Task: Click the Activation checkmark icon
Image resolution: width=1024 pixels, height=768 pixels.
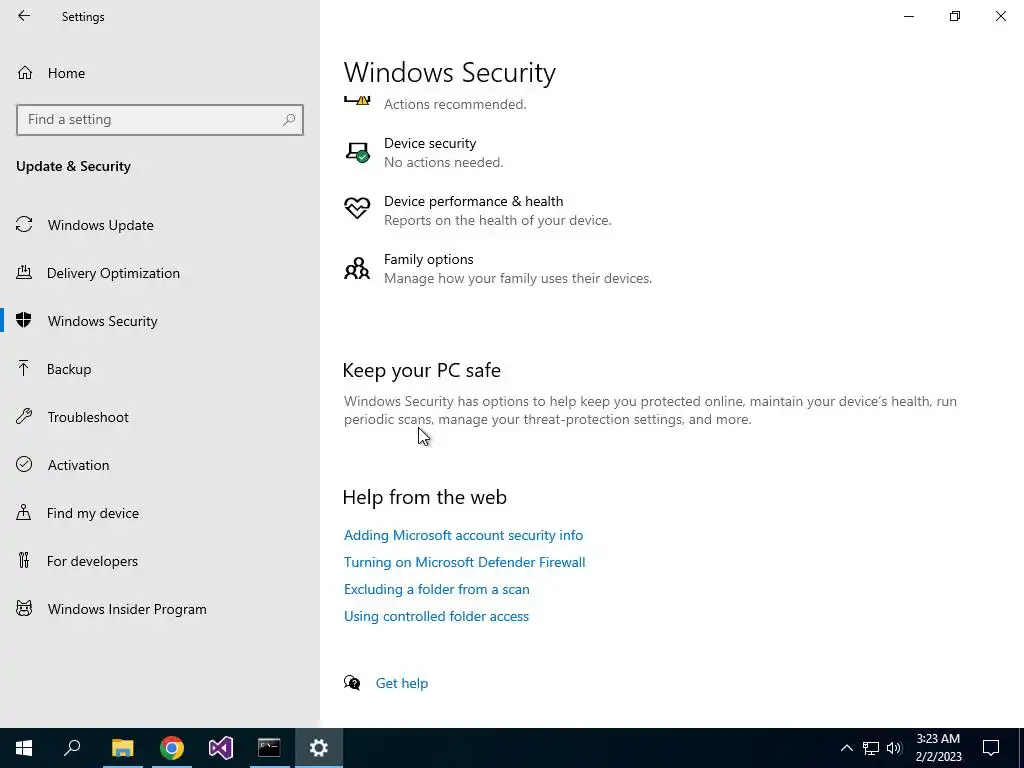Action: click(24, 464)
